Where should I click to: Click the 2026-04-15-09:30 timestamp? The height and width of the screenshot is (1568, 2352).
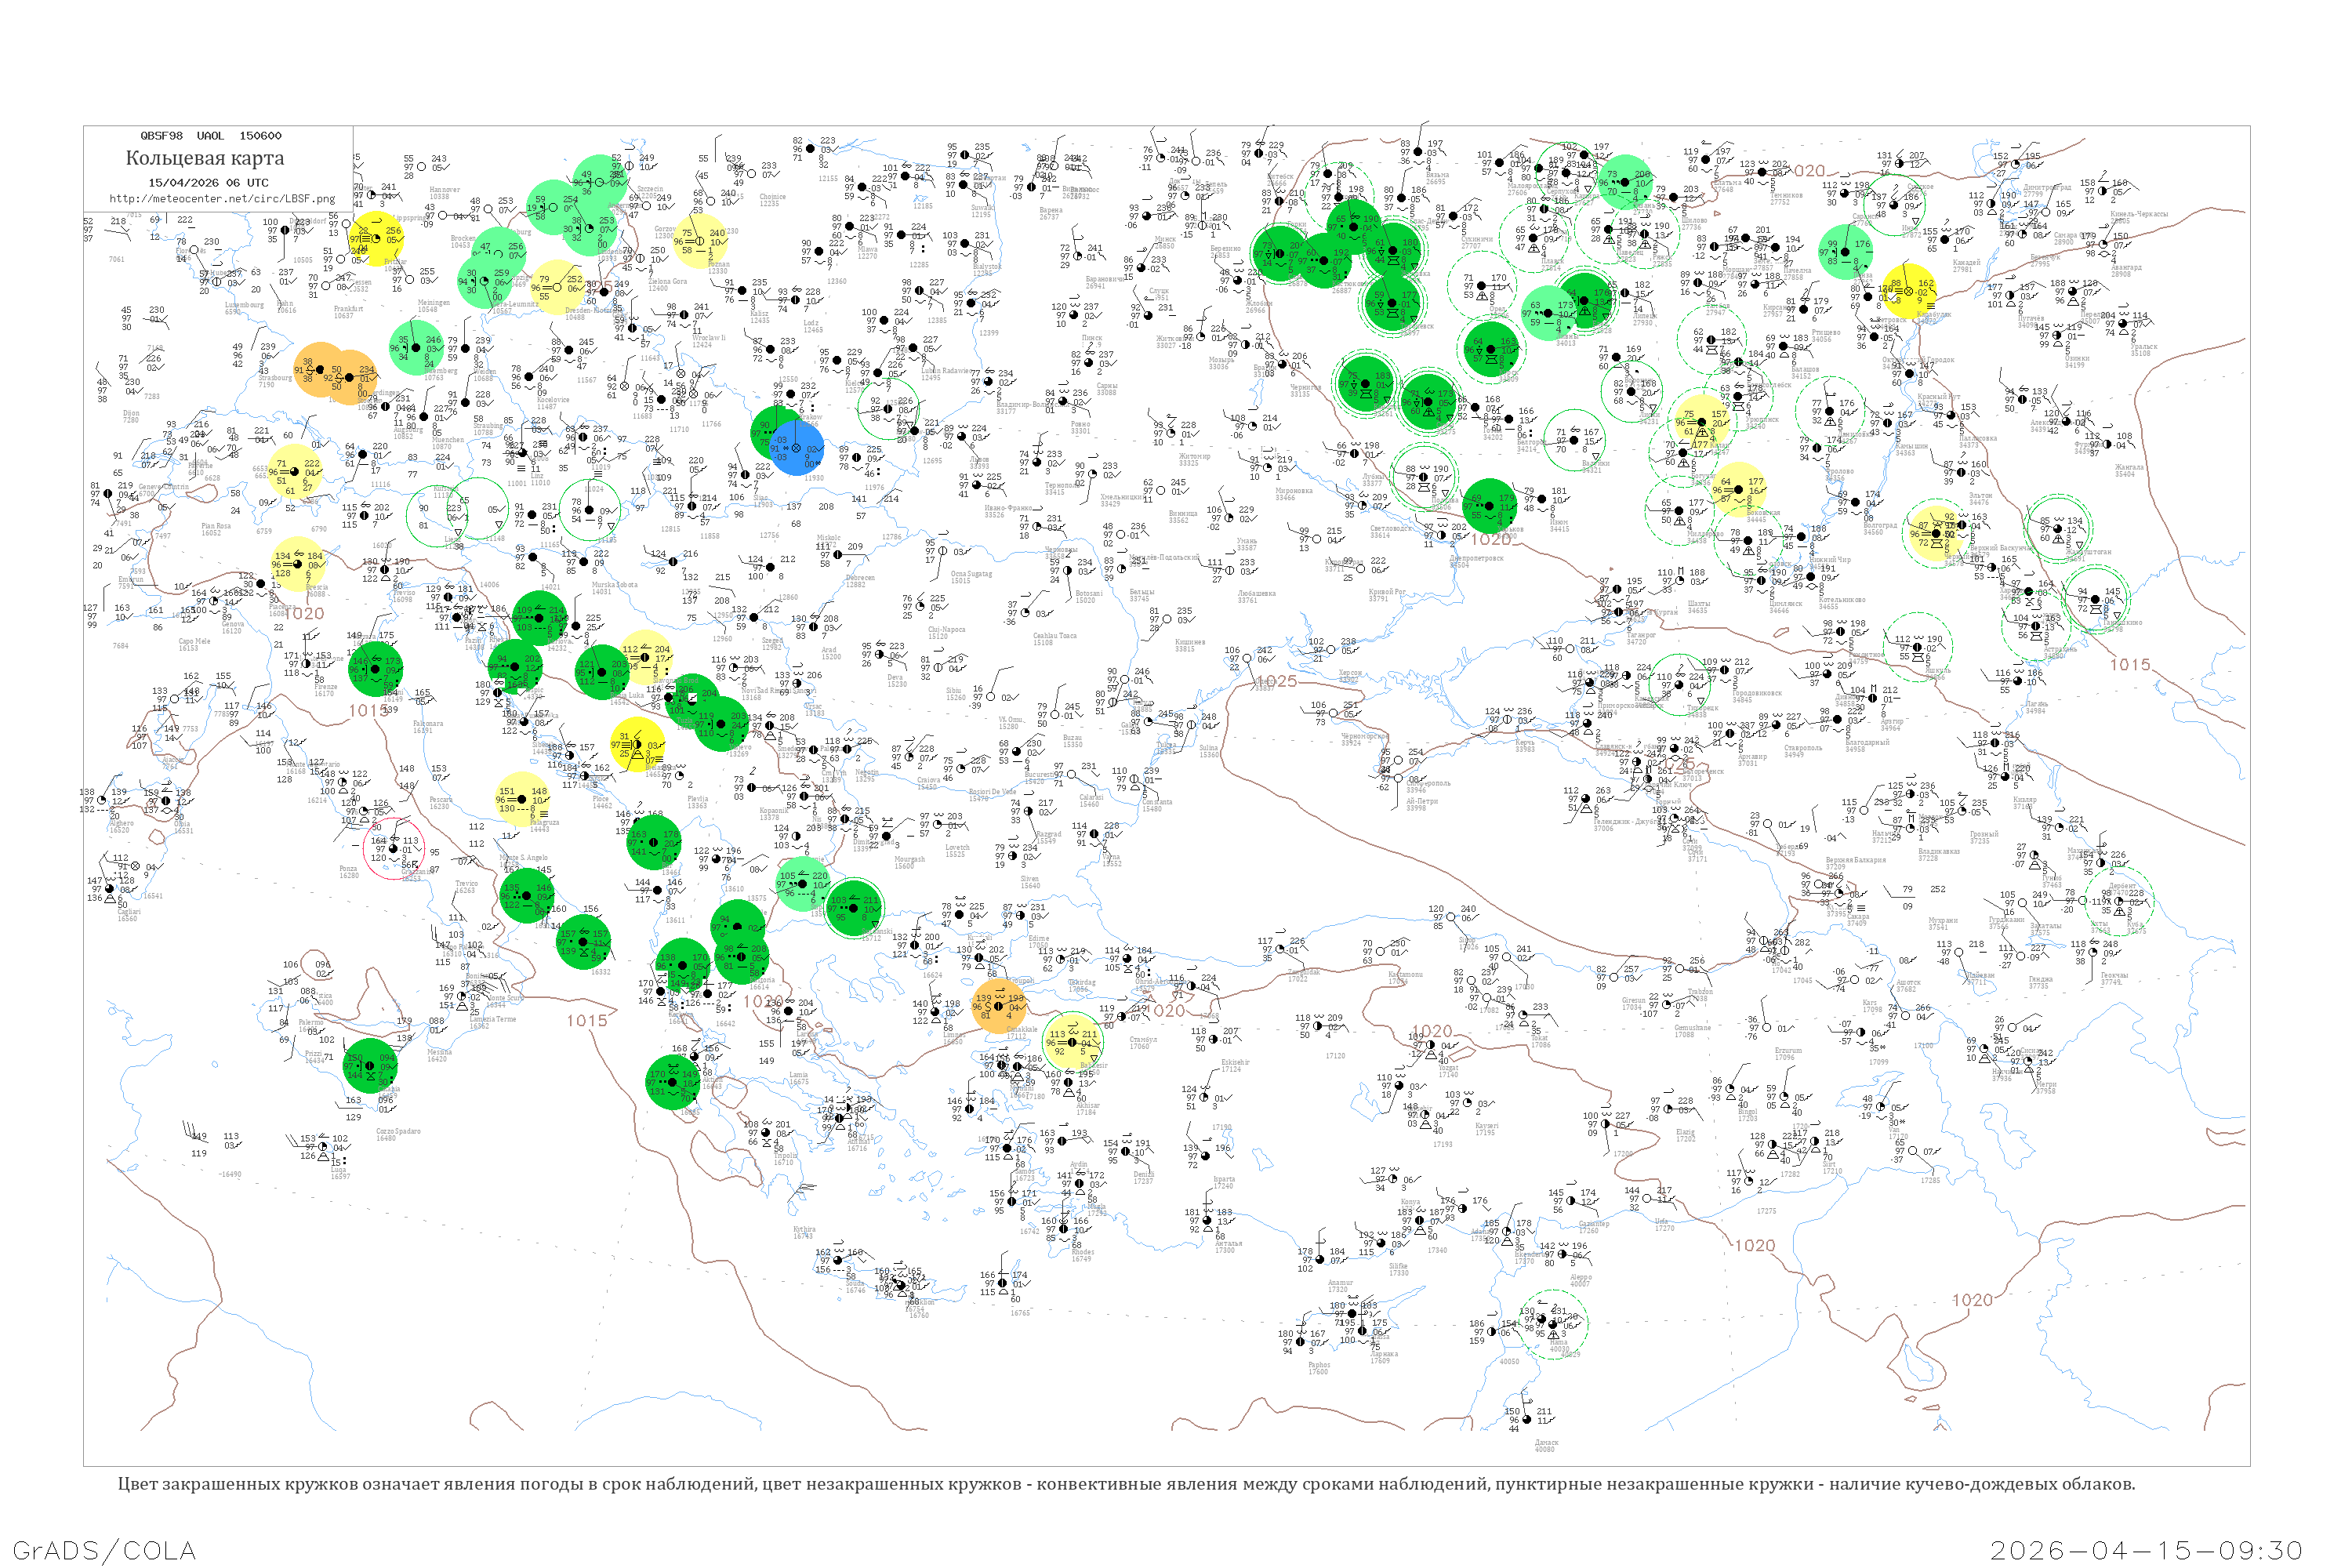click(x=2146, y=1550)
